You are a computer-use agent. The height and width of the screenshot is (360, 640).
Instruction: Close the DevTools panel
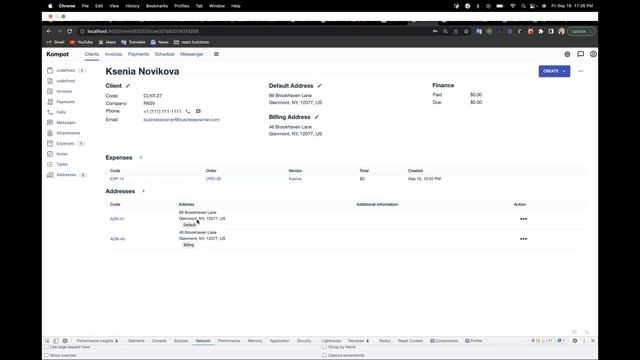tap(593, 340)
